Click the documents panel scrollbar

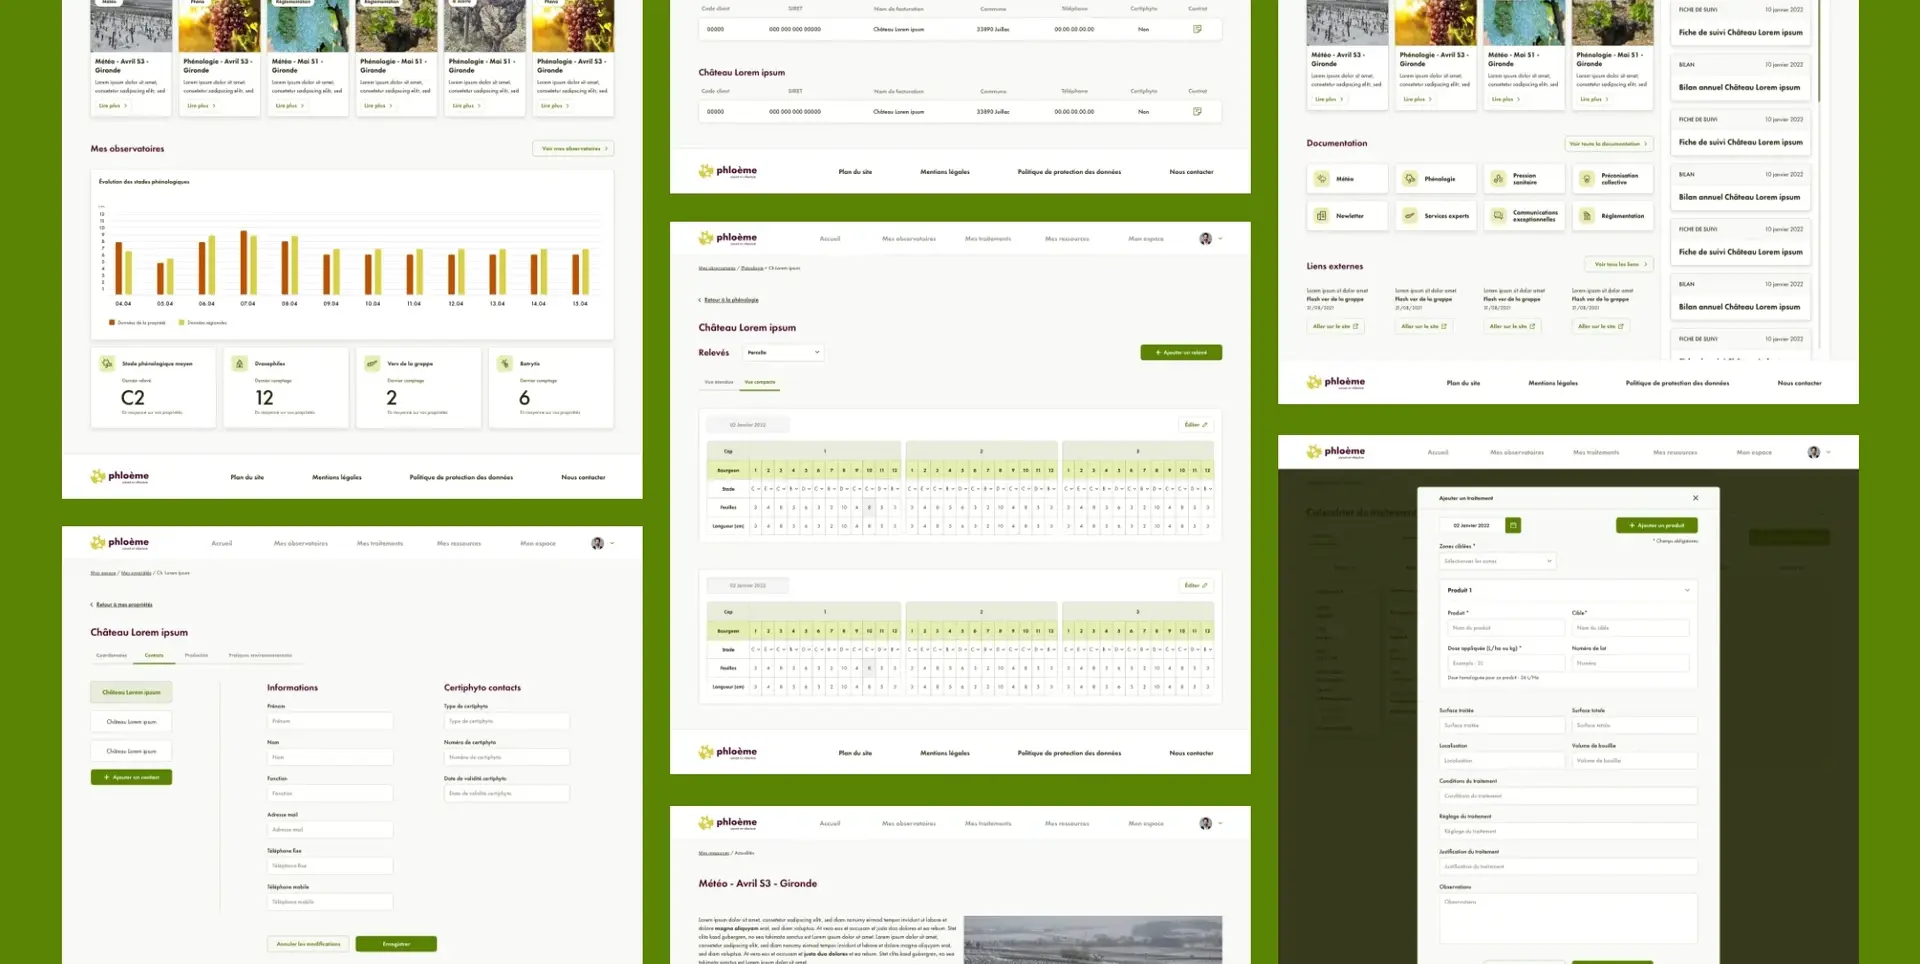coord(1820,50)
